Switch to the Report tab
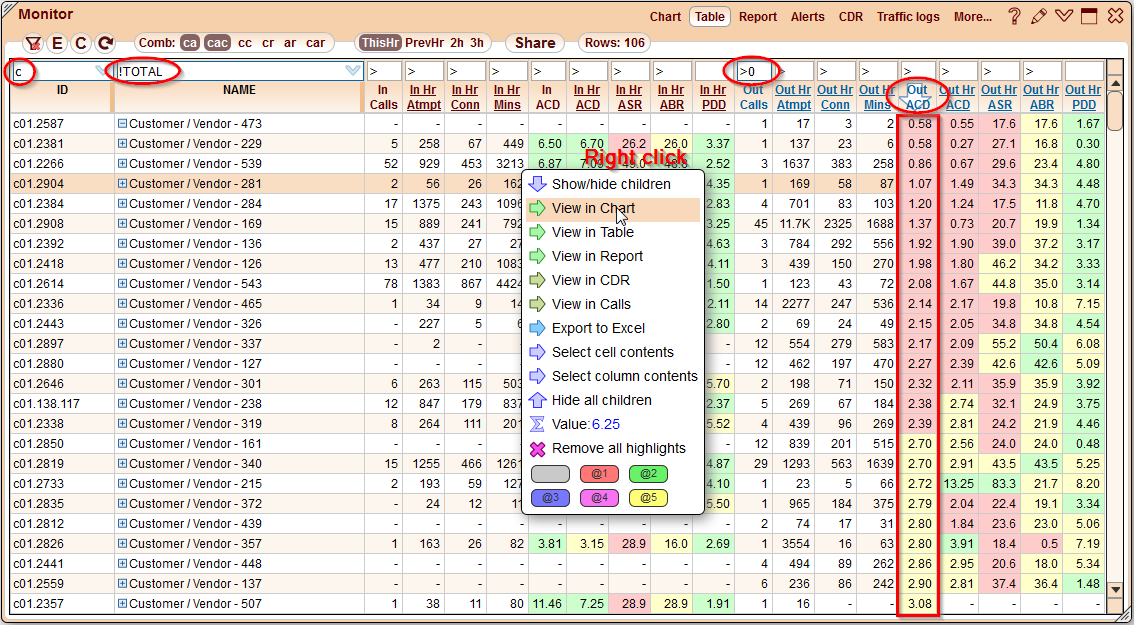The image size is (1134, 625). coord(758,16)
